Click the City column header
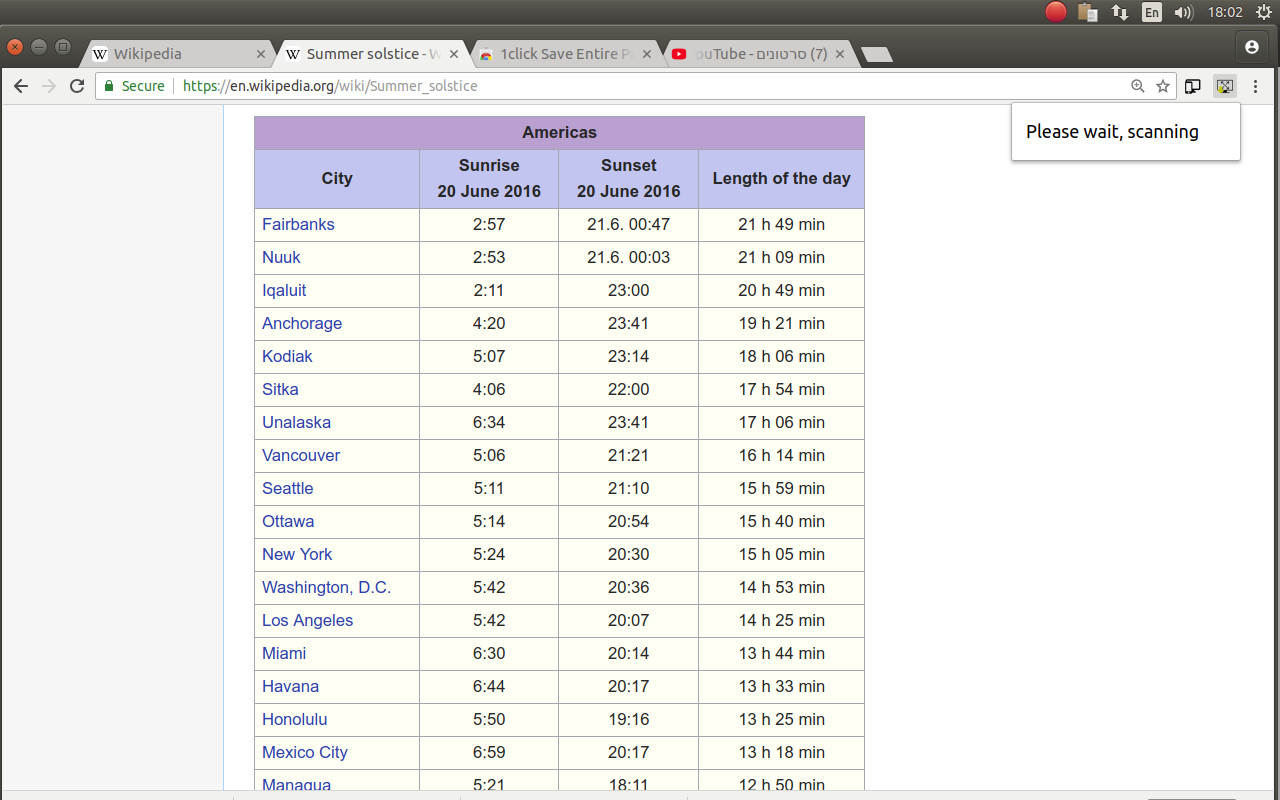The height and width of the screenshot is (800, 1280). point(337,179)
